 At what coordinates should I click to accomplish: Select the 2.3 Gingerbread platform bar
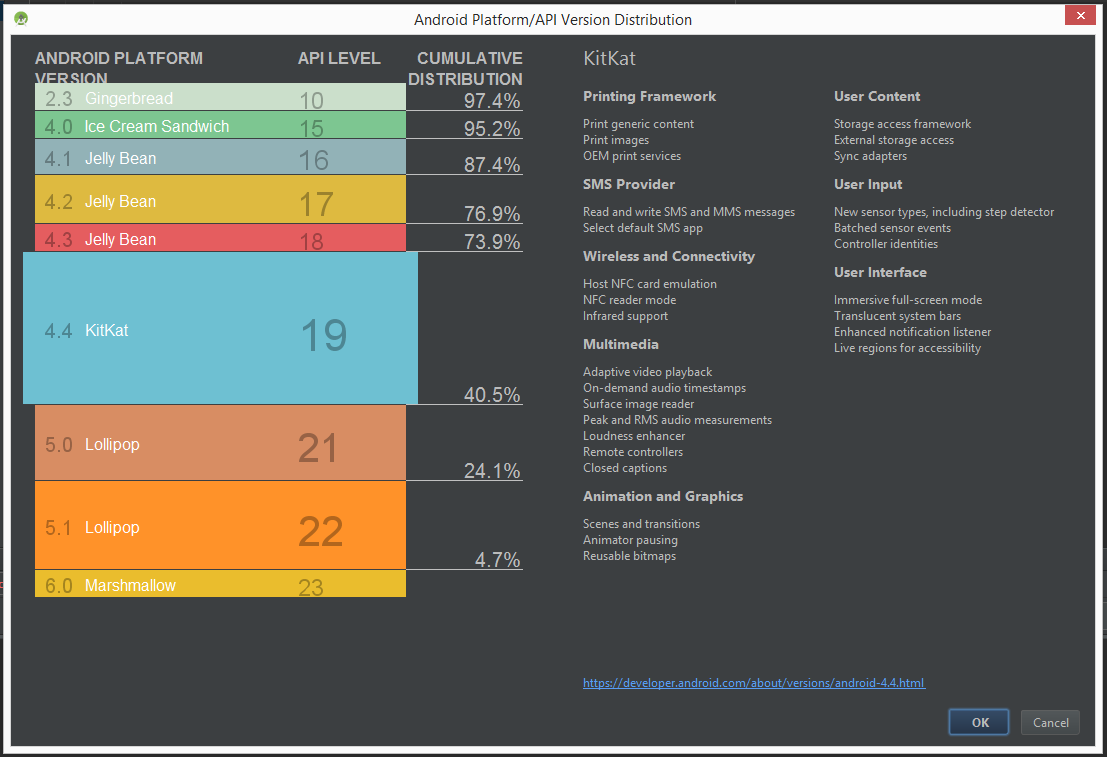(x=220, y=97)
